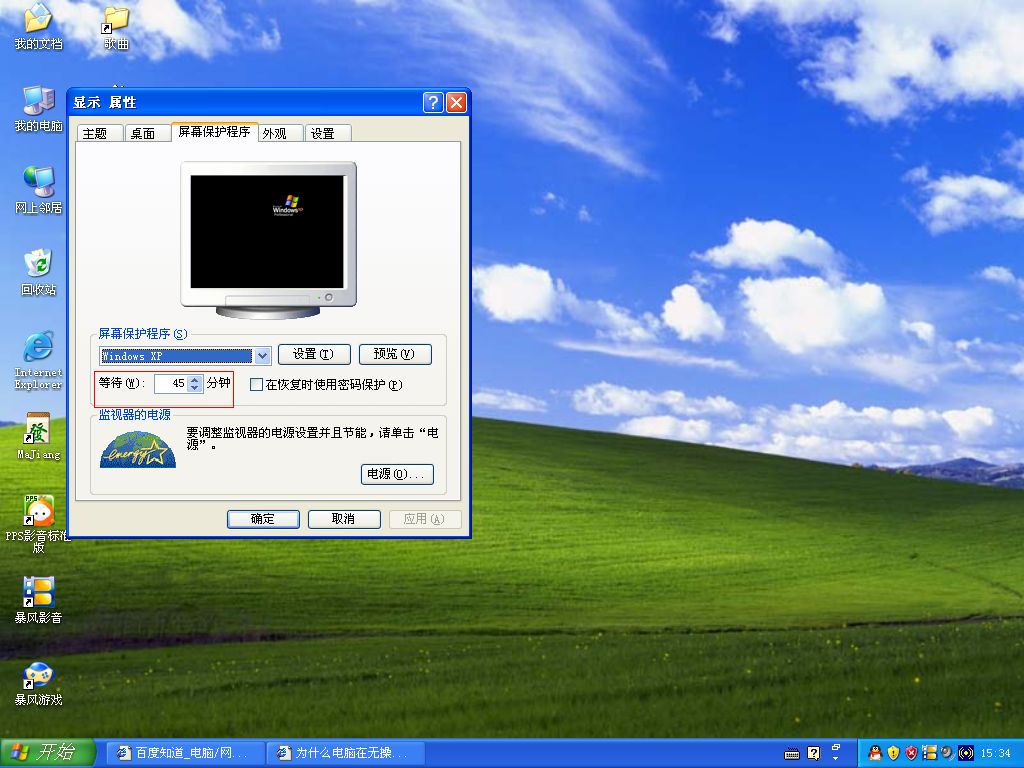This screenshot has height=768, width=1024.
Task: Click the keyboard language bar icon
Action: click(x=792, y=754)
